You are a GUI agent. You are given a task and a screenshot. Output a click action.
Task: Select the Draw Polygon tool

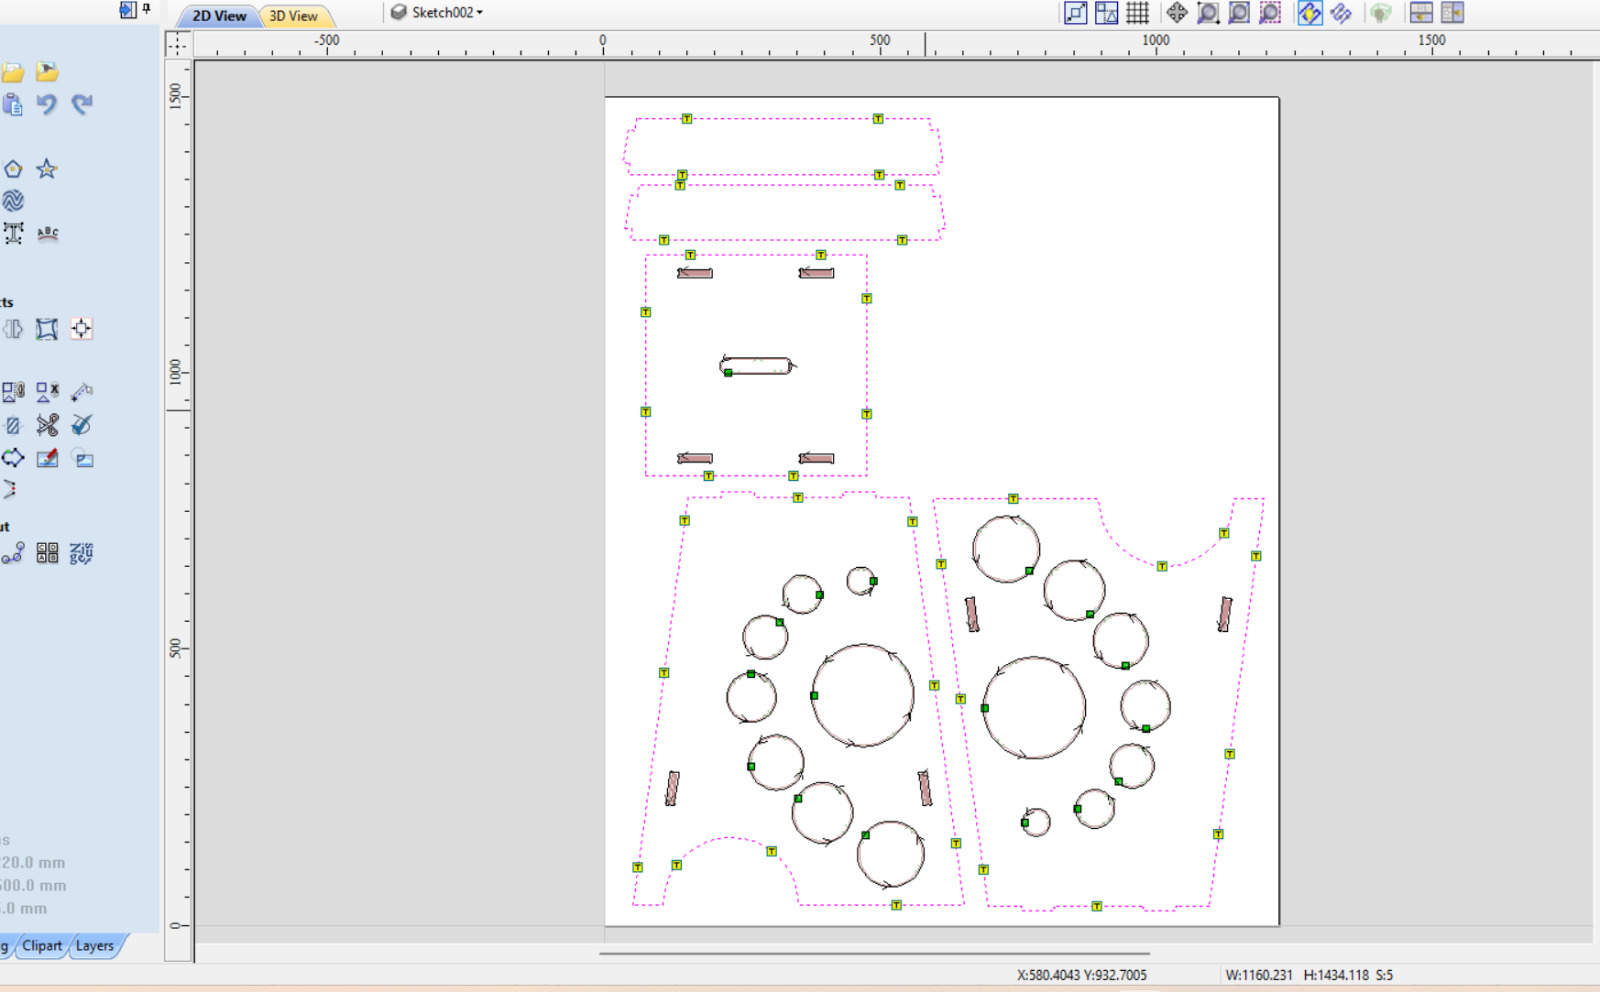13,169
